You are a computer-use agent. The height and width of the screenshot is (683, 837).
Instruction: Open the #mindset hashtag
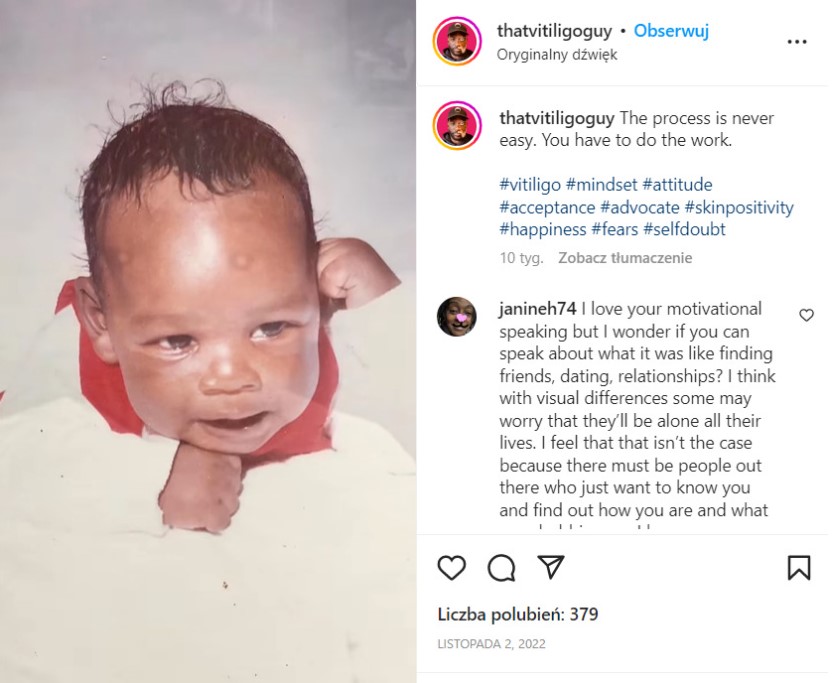[602, 185]
